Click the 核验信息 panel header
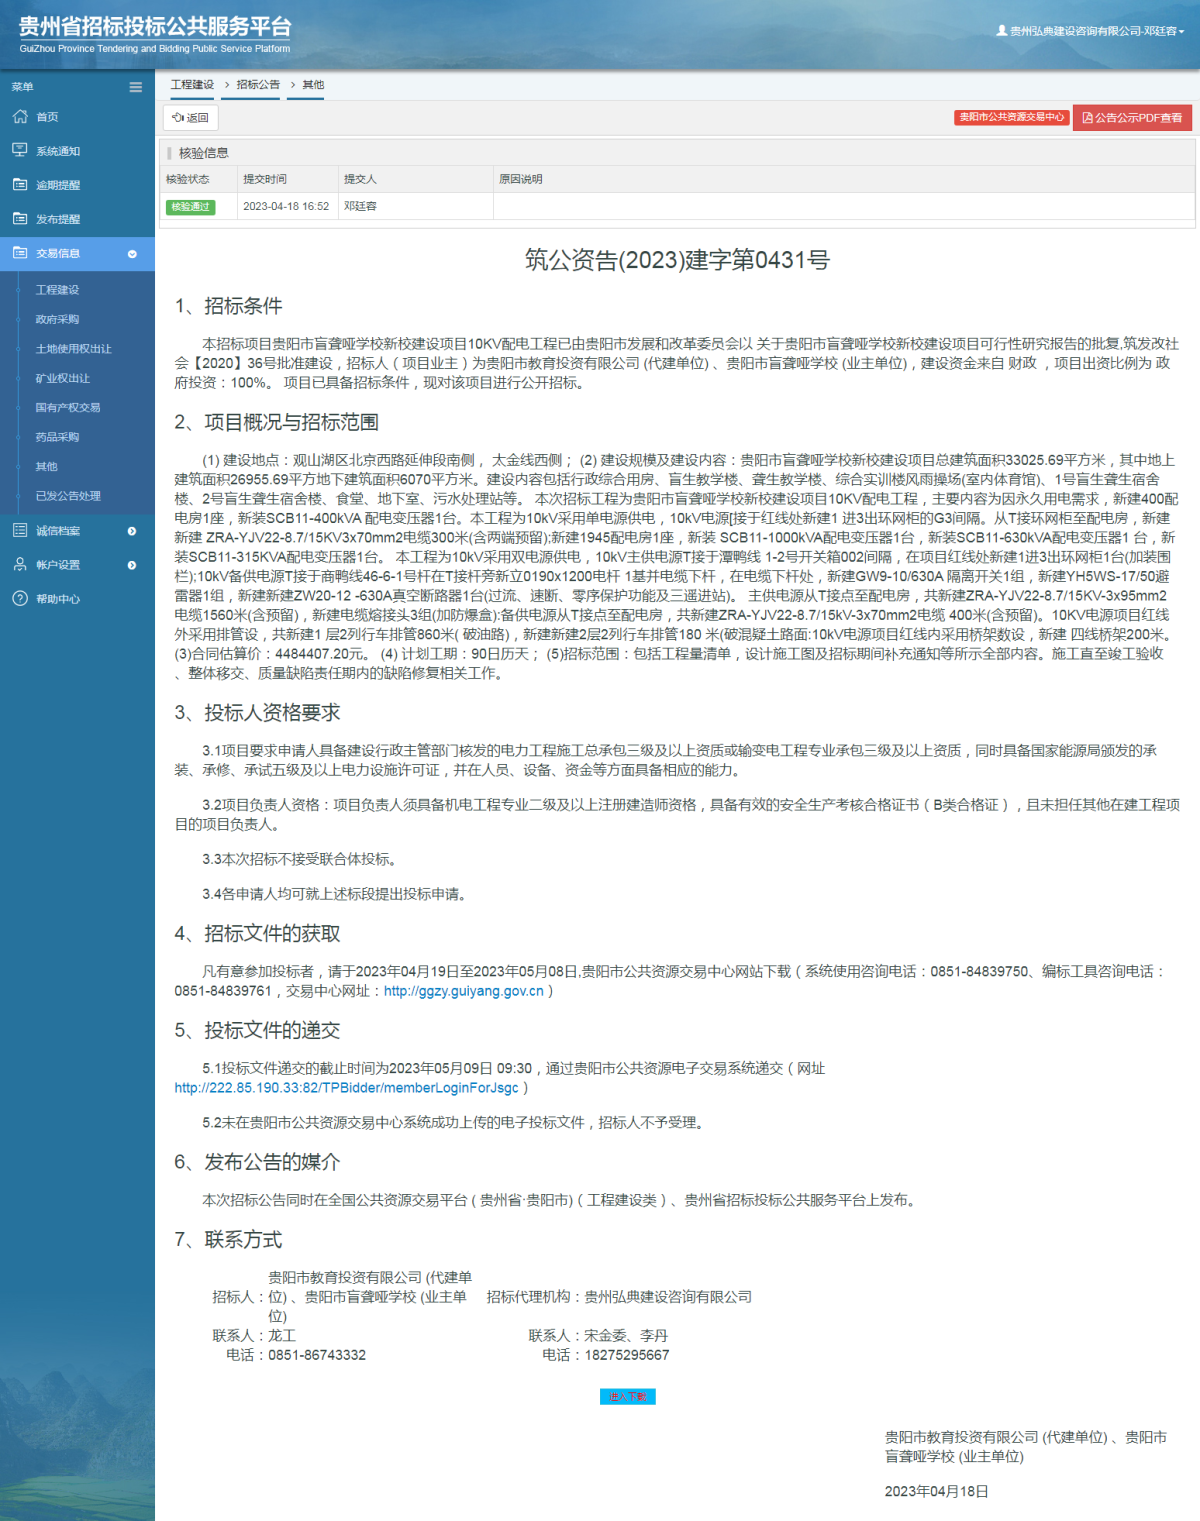Screen dimensions: 1200x1521 677,153
